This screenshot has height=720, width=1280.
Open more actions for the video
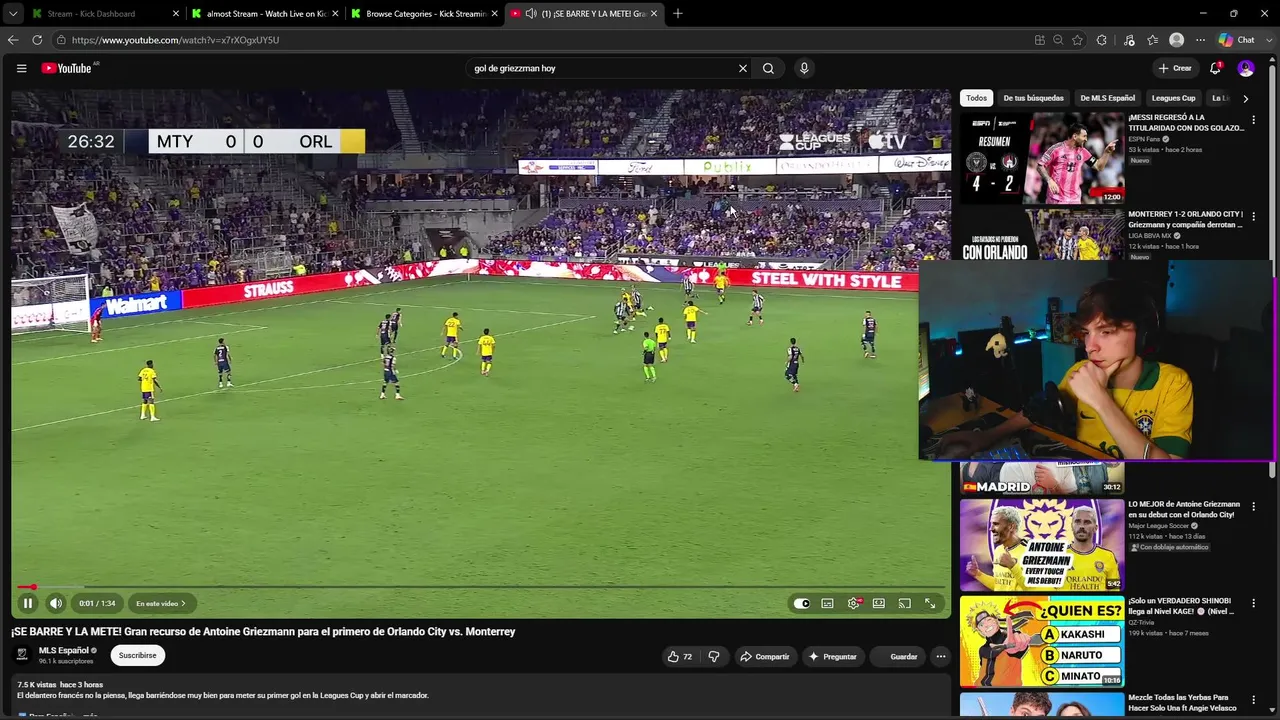click(x=941, y=656)
